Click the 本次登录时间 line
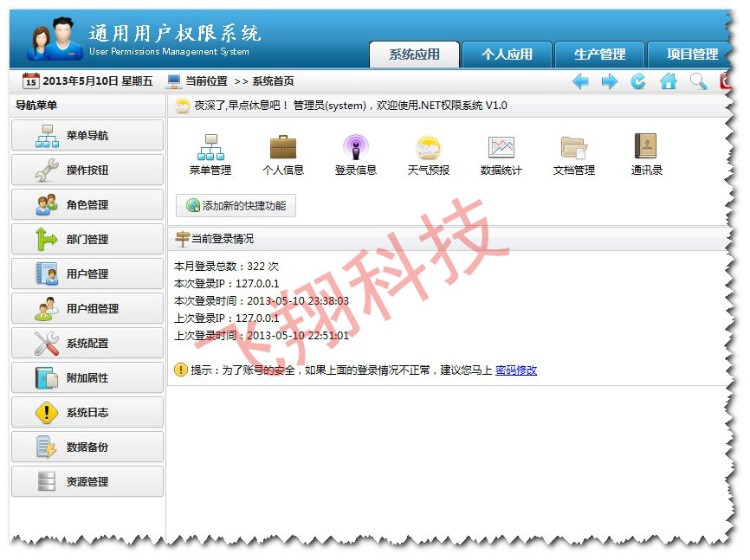Image resolution: width=750 pixels, height=560 pixels. tap(261, 301)
